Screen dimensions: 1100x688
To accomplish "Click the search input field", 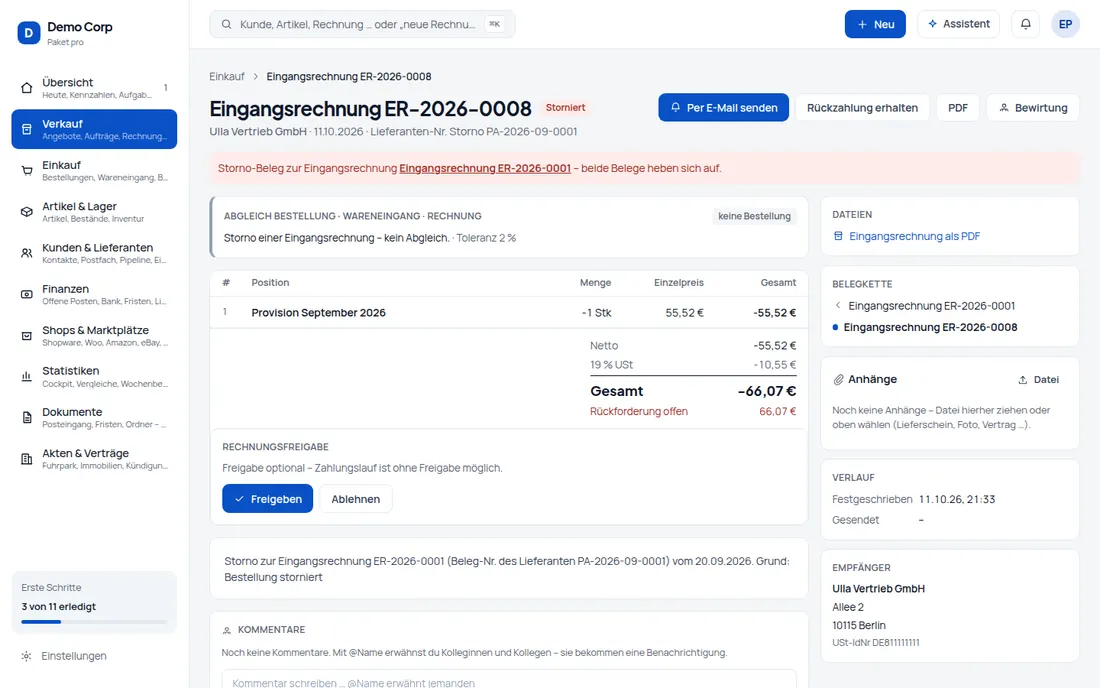I will [x=362, y=25].
